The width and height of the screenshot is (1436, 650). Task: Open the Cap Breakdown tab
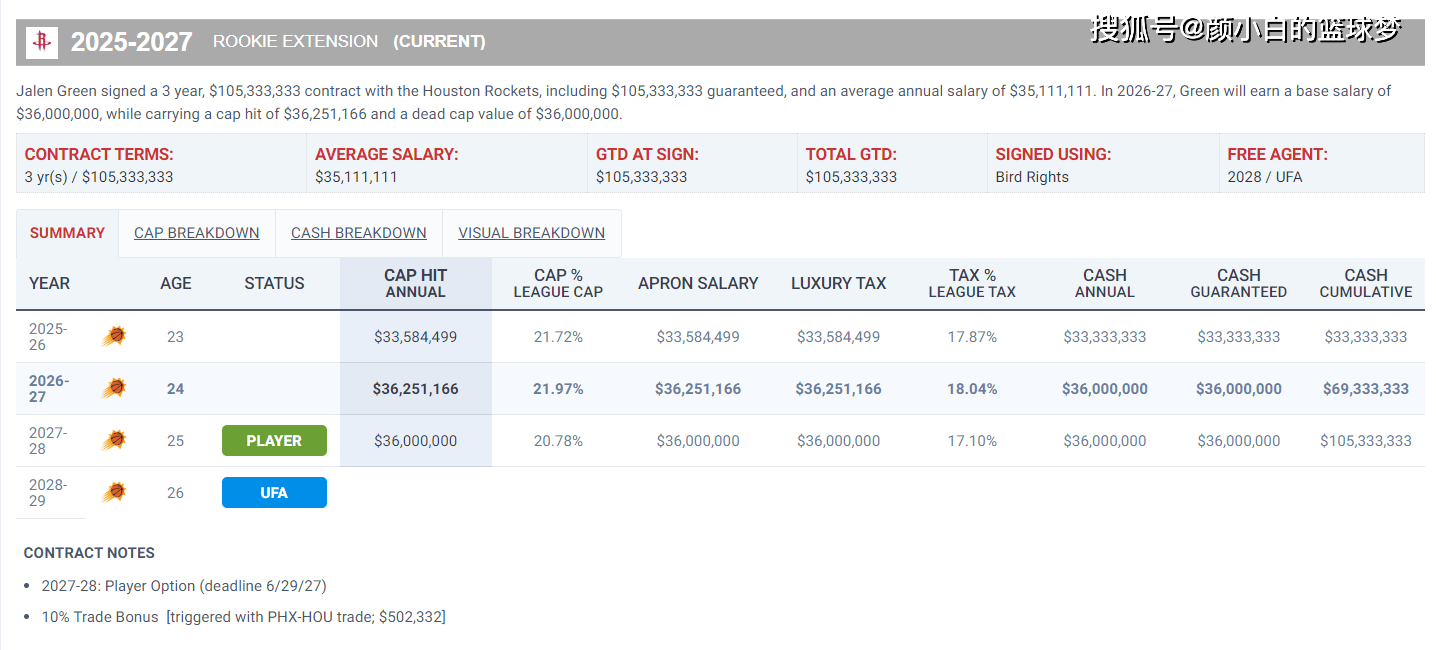[x=197, y=233]
